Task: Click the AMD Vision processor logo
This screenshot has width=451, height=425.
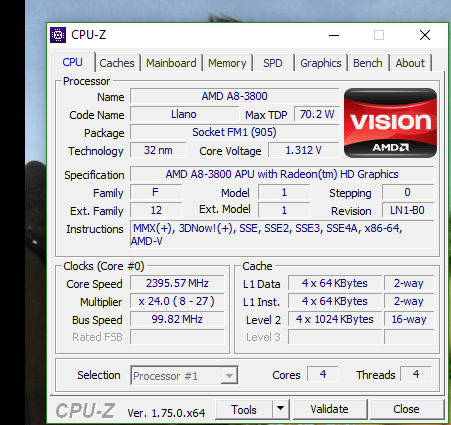Action: click(390, 123)
